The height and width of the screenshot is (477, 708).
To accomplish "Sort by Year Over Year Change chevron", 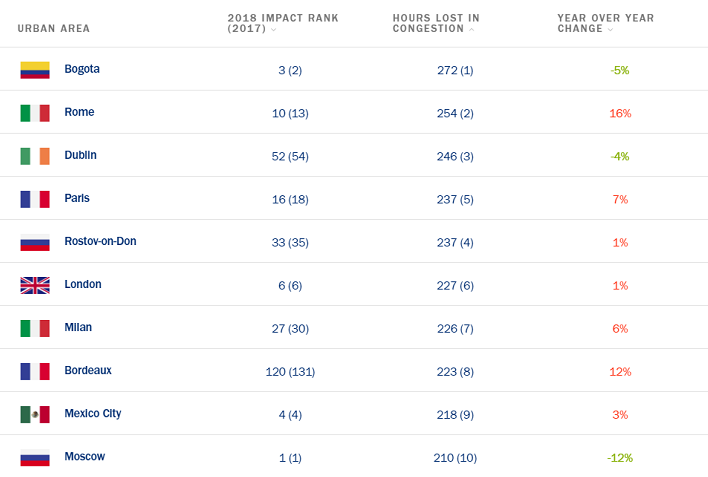I will tap(610, 29).
